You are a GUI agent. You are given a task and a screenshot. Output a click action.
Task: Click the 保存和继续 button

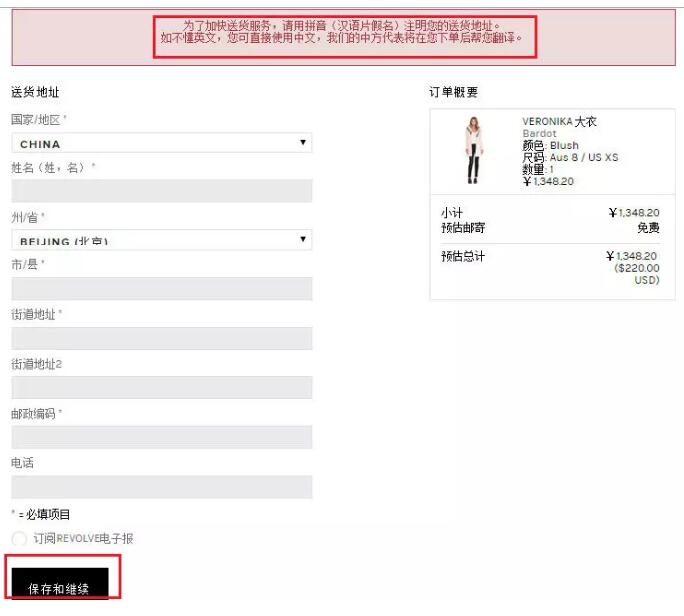click(x=60, y=583)
